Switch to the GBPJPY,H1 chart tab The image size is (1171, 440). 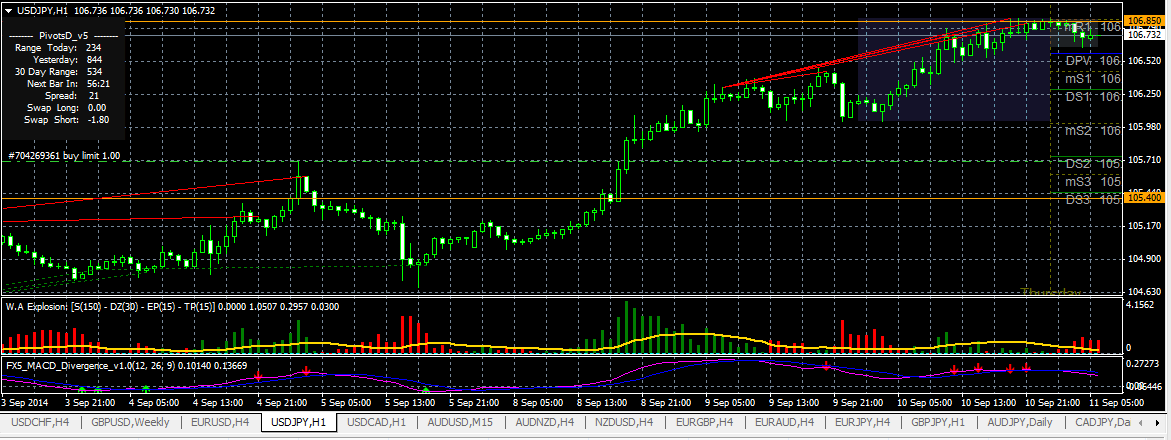click(x=939, y=422)
